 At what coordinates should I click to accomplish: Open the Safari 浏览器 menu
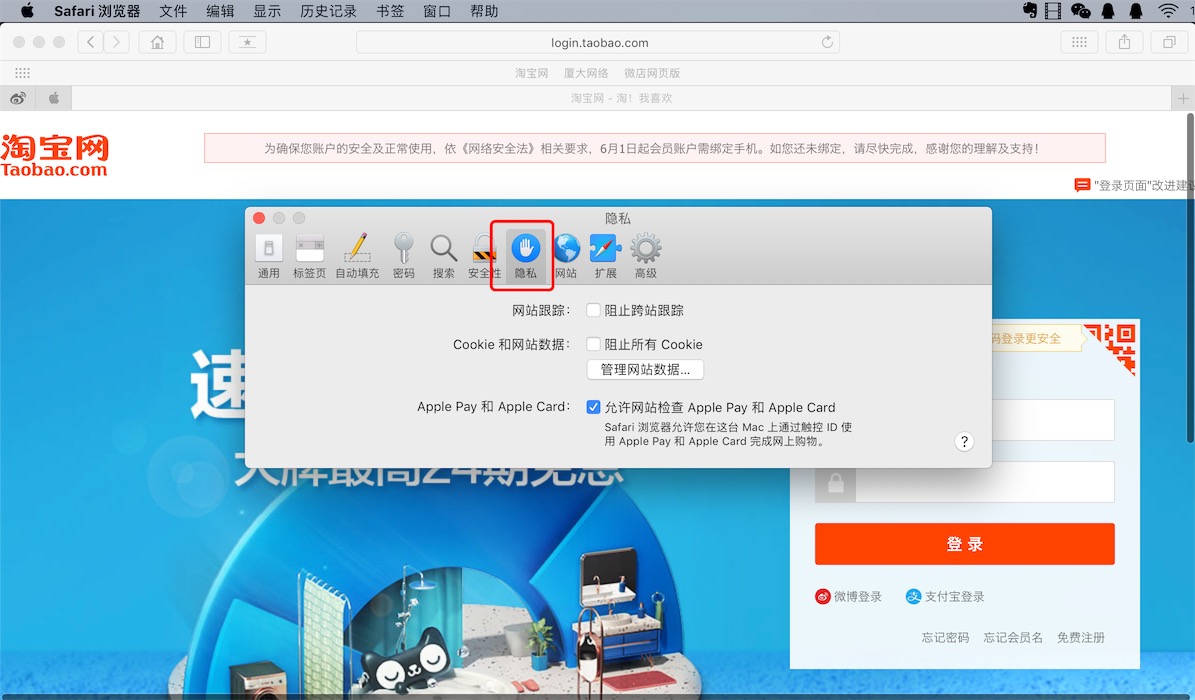(x=97, y=11)
